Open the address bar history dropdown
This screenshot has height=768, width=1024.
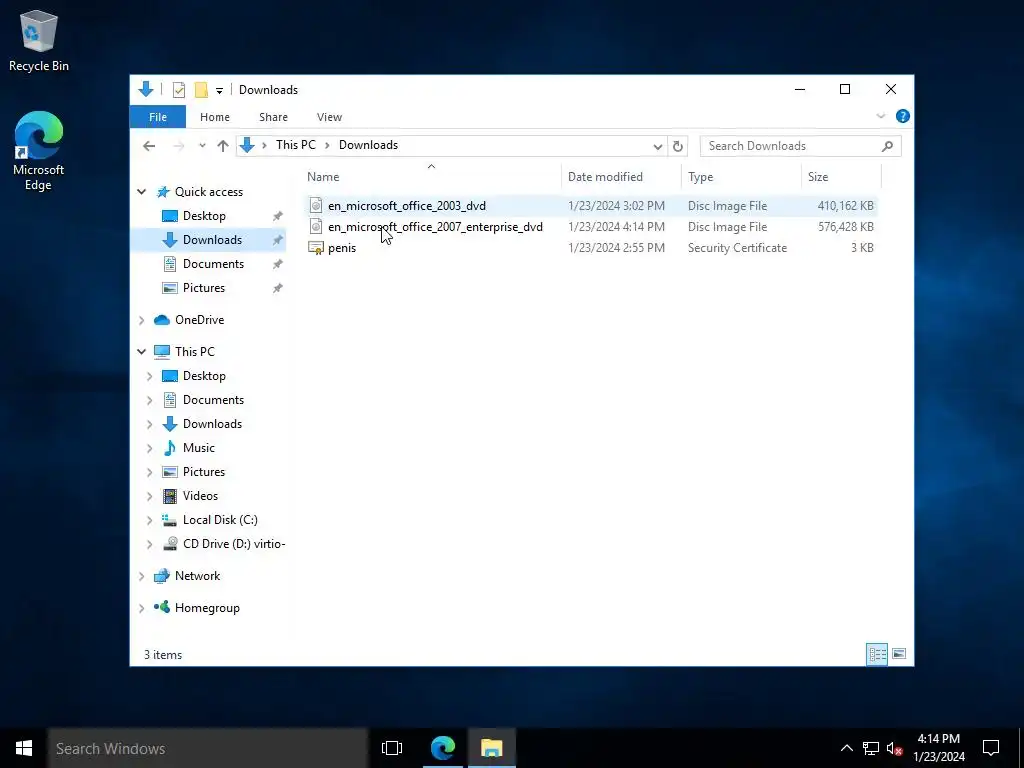(658, 146)
